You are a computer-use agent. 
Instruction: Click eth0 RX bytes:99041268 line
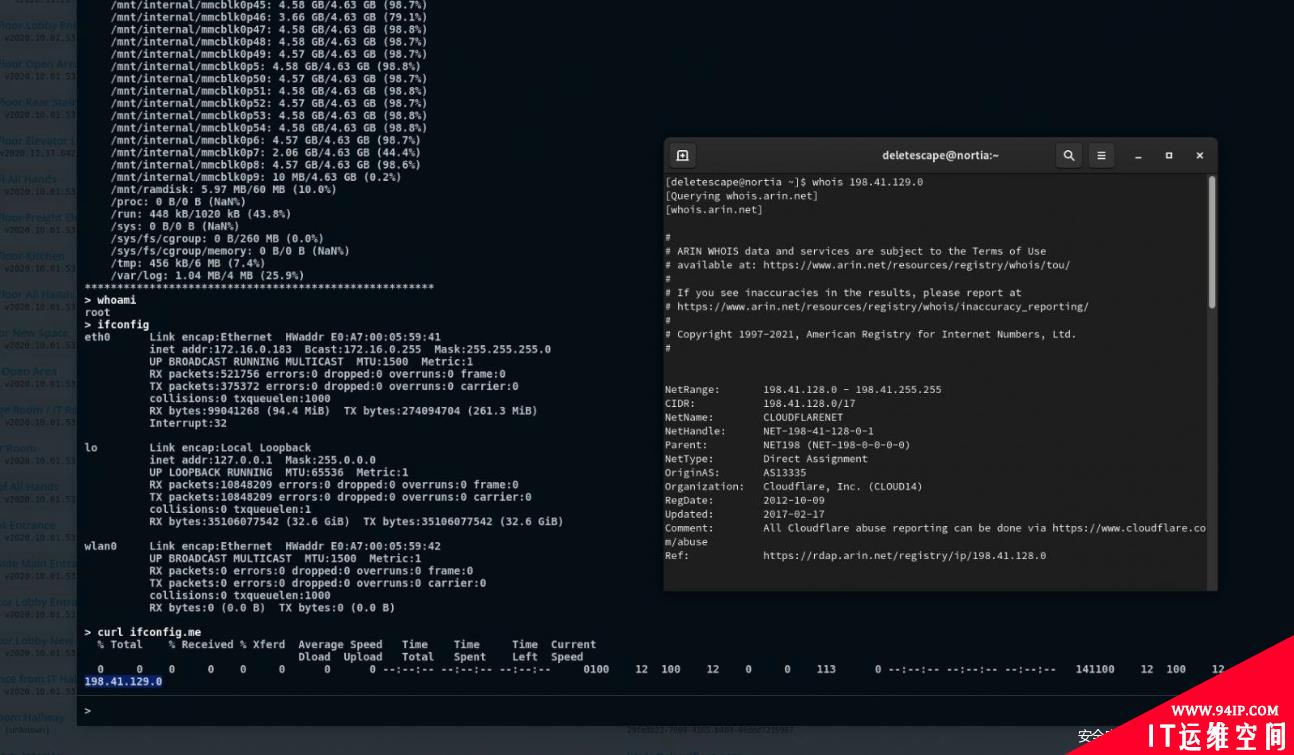click(x=343, y=411)
